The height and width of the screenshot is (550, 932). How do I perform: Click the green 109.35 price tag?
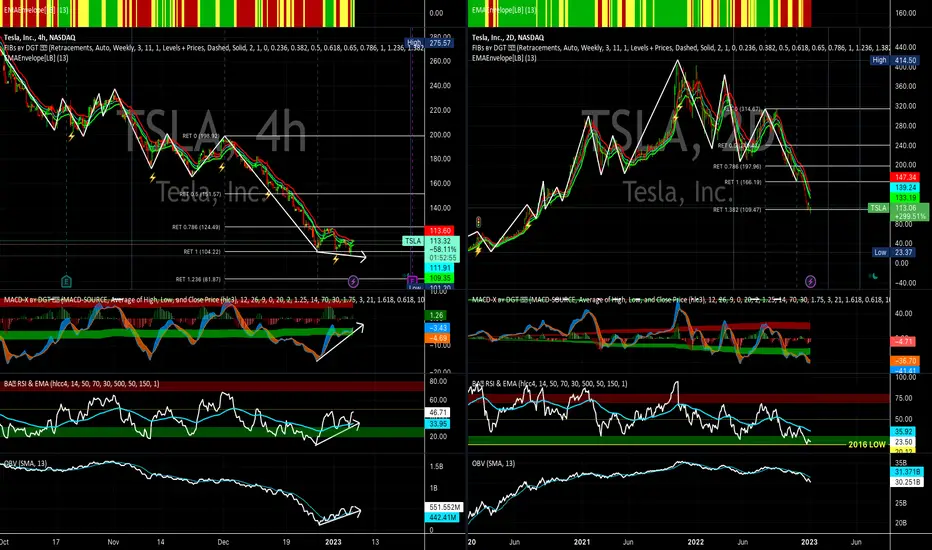click(x=440, y=278)
